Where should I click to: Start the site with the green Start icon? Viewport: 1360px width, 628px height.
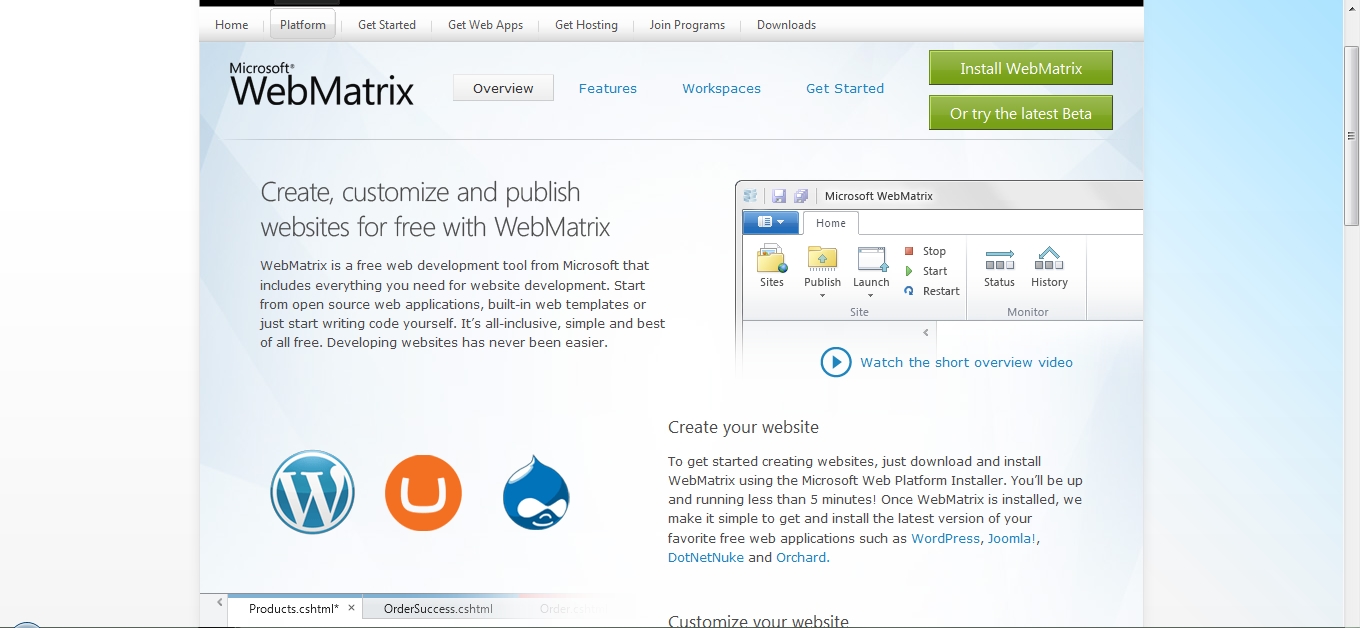coord(925,270)
